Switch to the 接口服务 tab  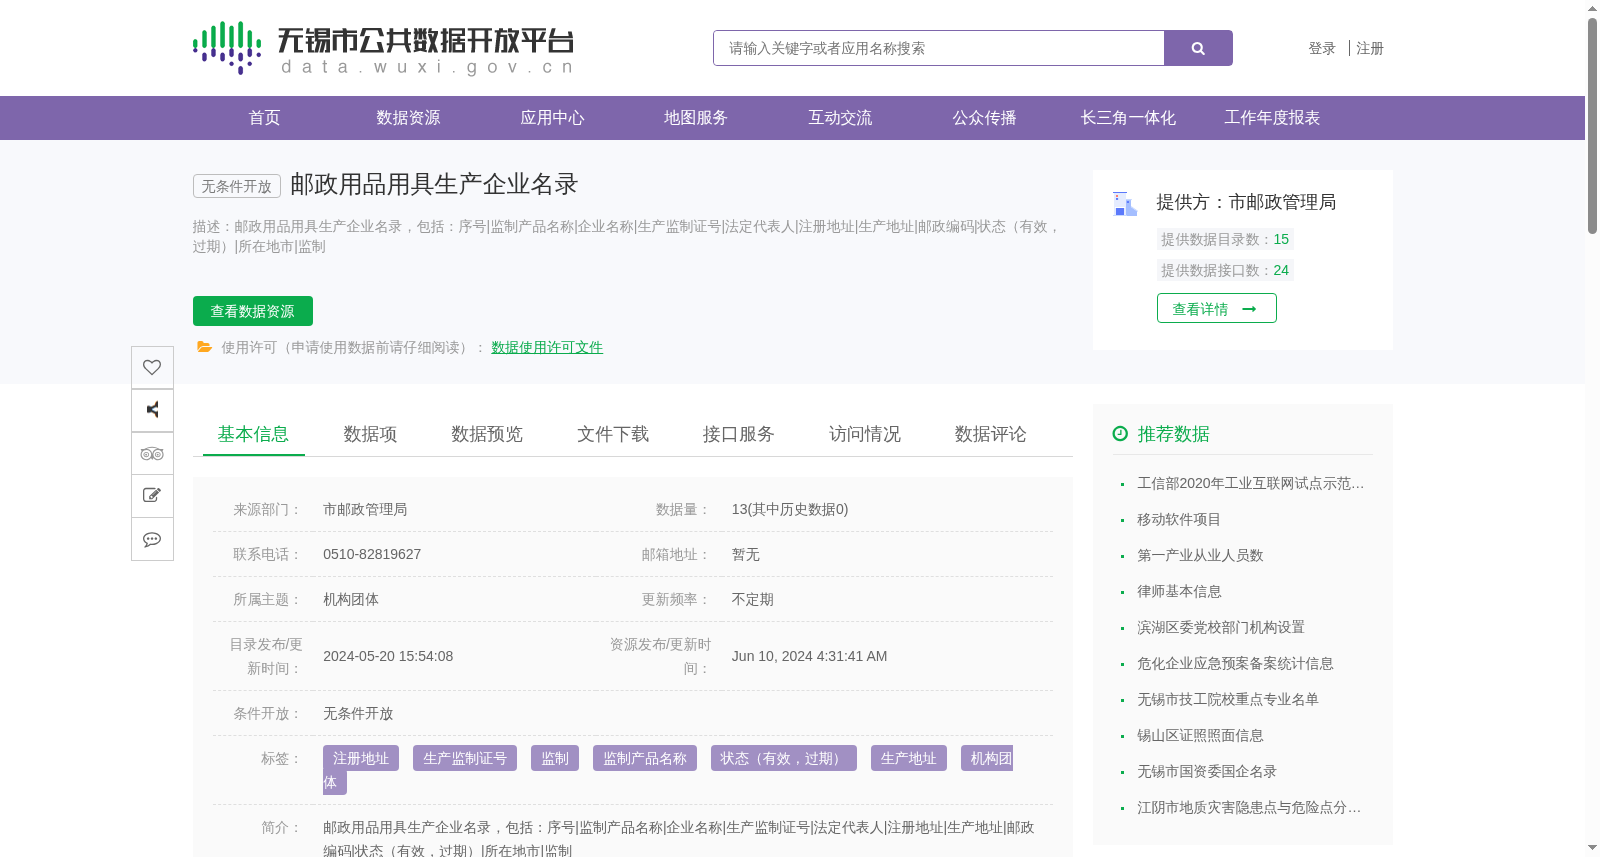point(739,434)
